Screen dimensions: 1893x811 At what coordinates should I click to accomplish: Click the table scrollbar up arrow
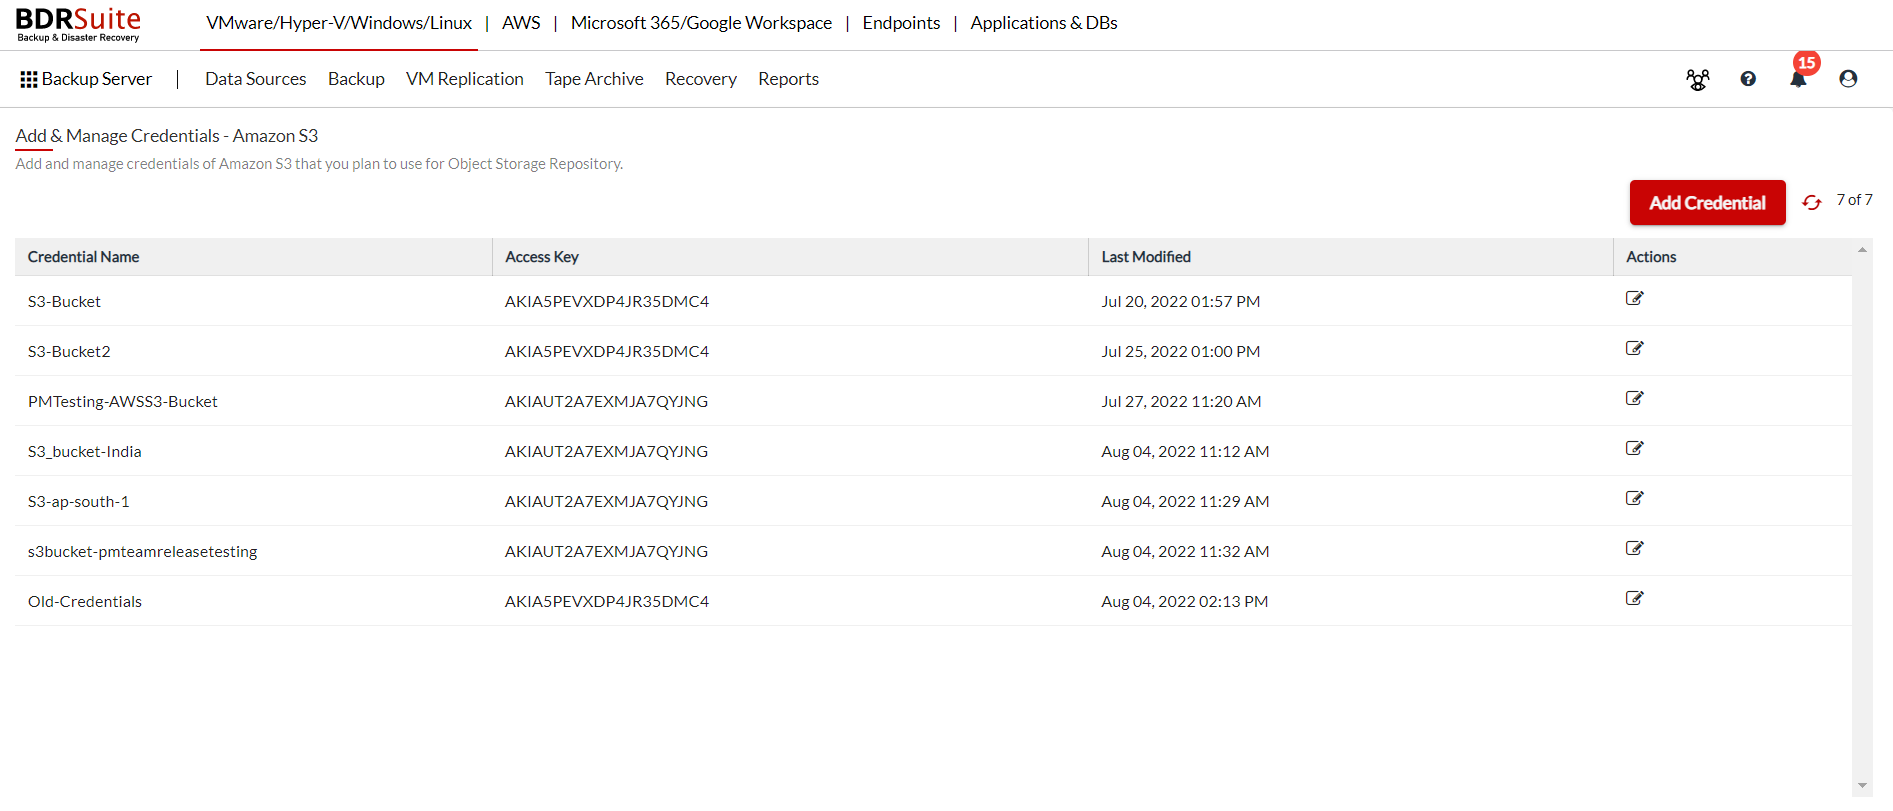click(1862, 250)
